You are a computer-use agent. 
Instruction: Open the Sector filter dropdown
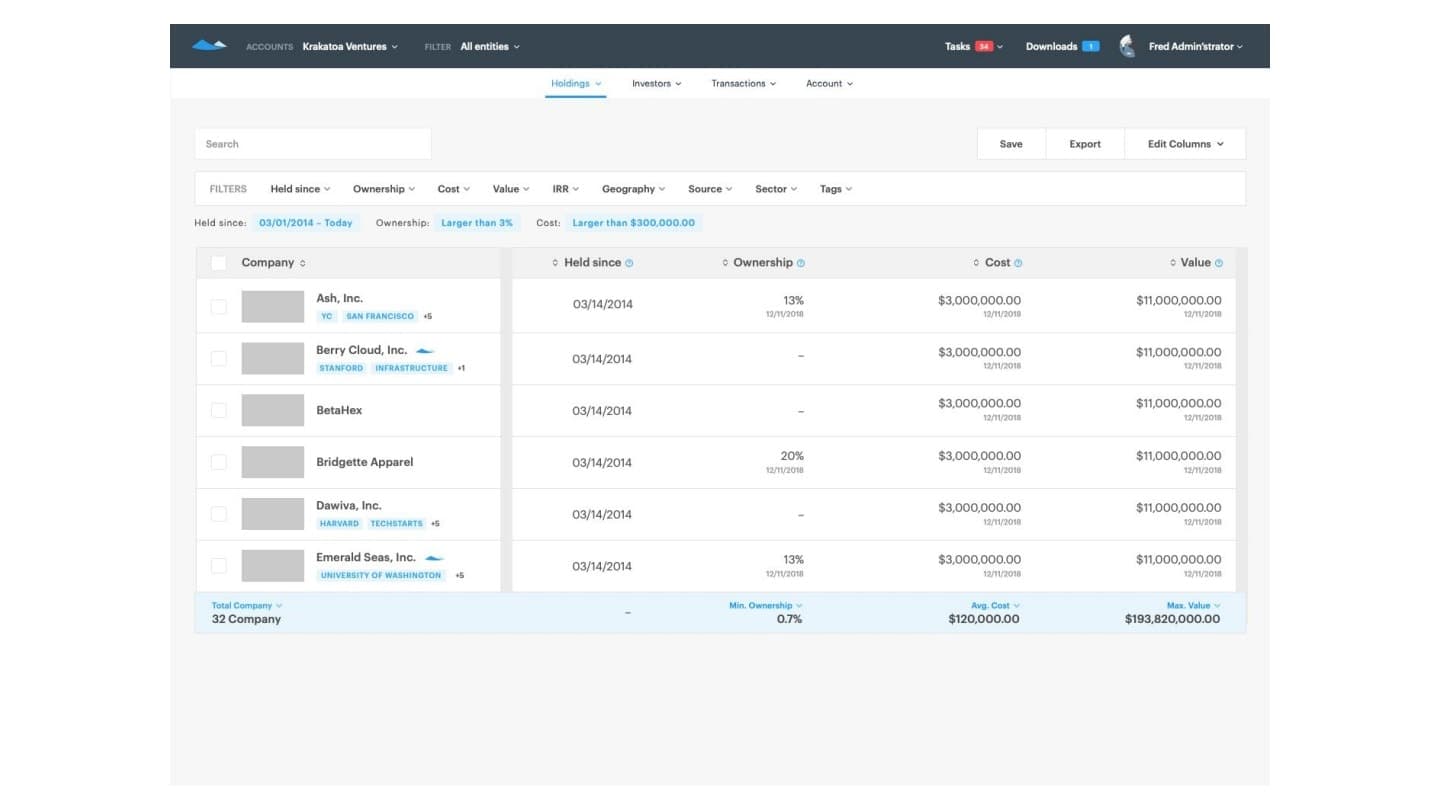click(x=776, y=189)
